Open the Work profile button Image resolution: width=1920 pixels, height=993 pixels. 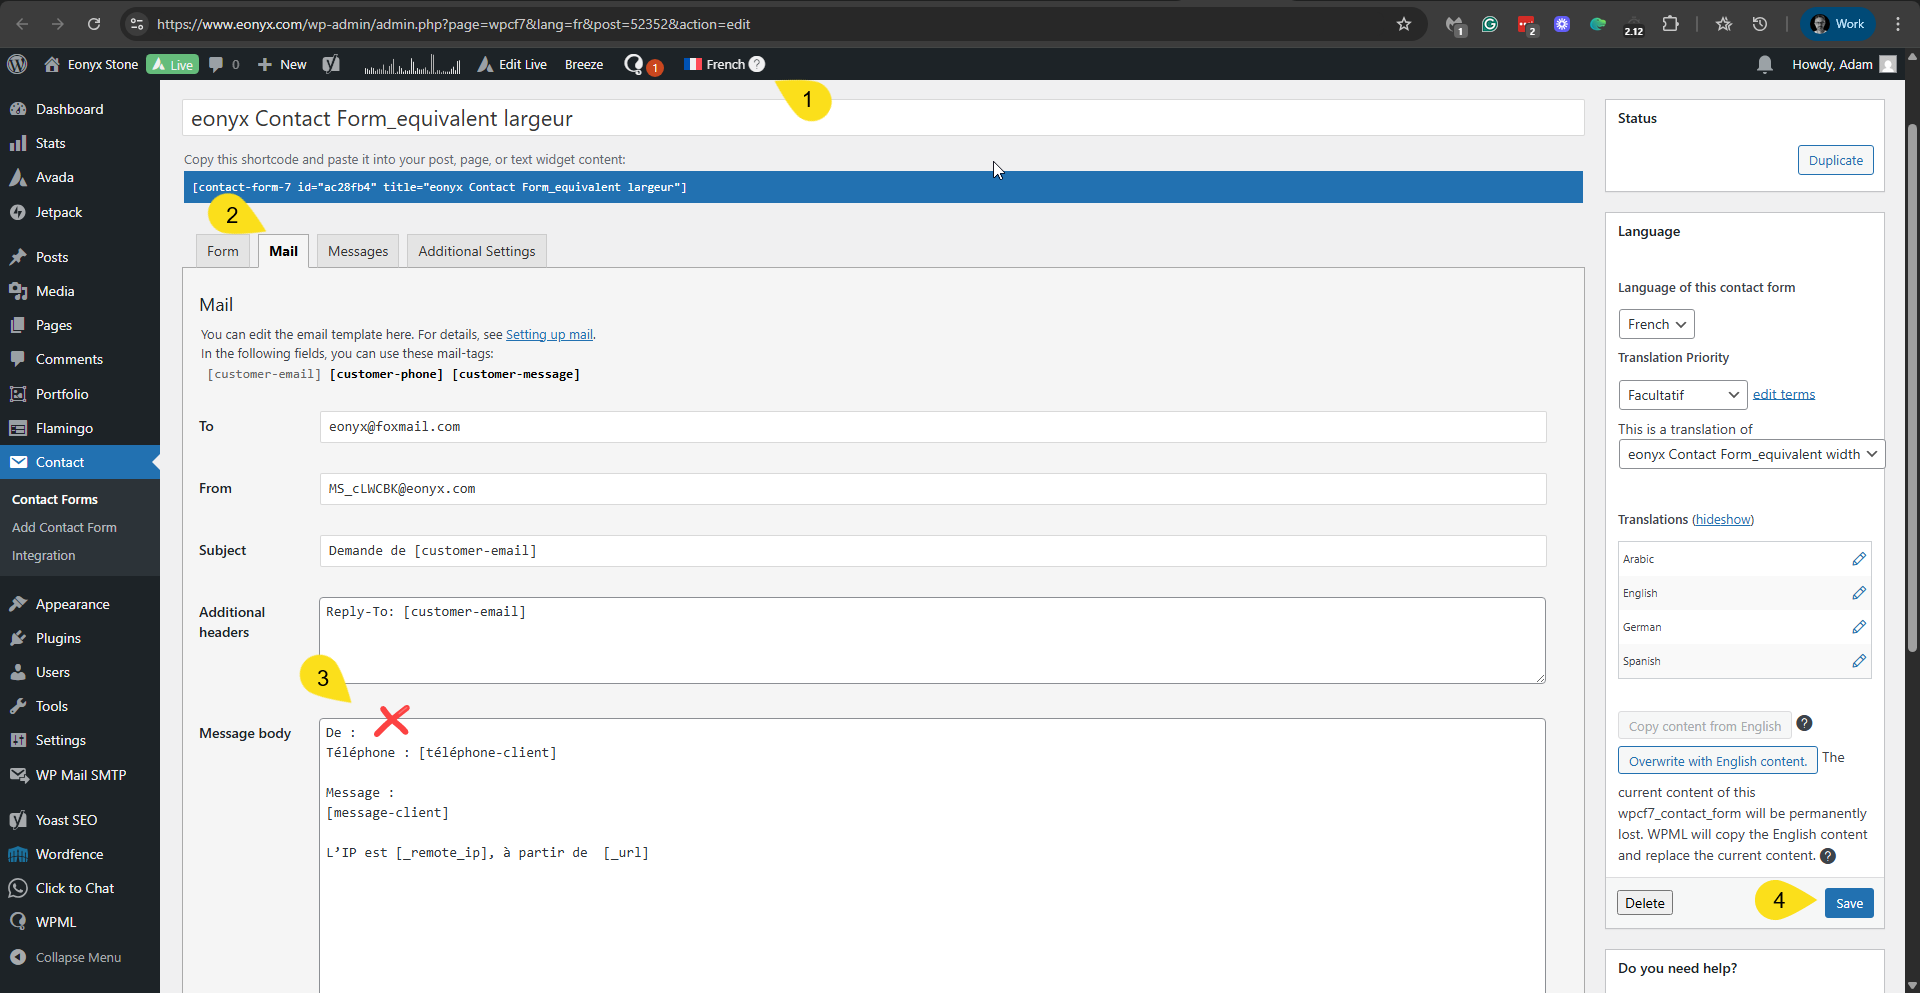[1838, 24]
